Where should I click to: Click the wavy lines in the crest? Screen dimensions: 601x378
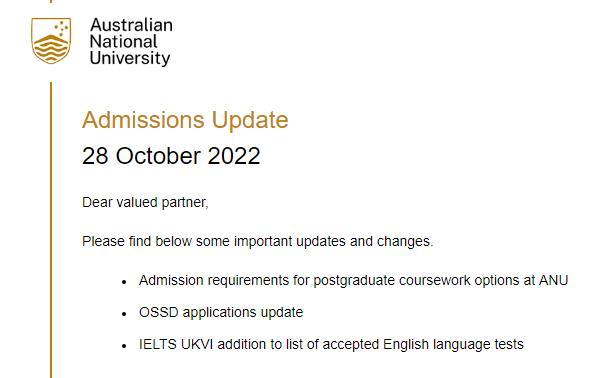click(50, 49)
